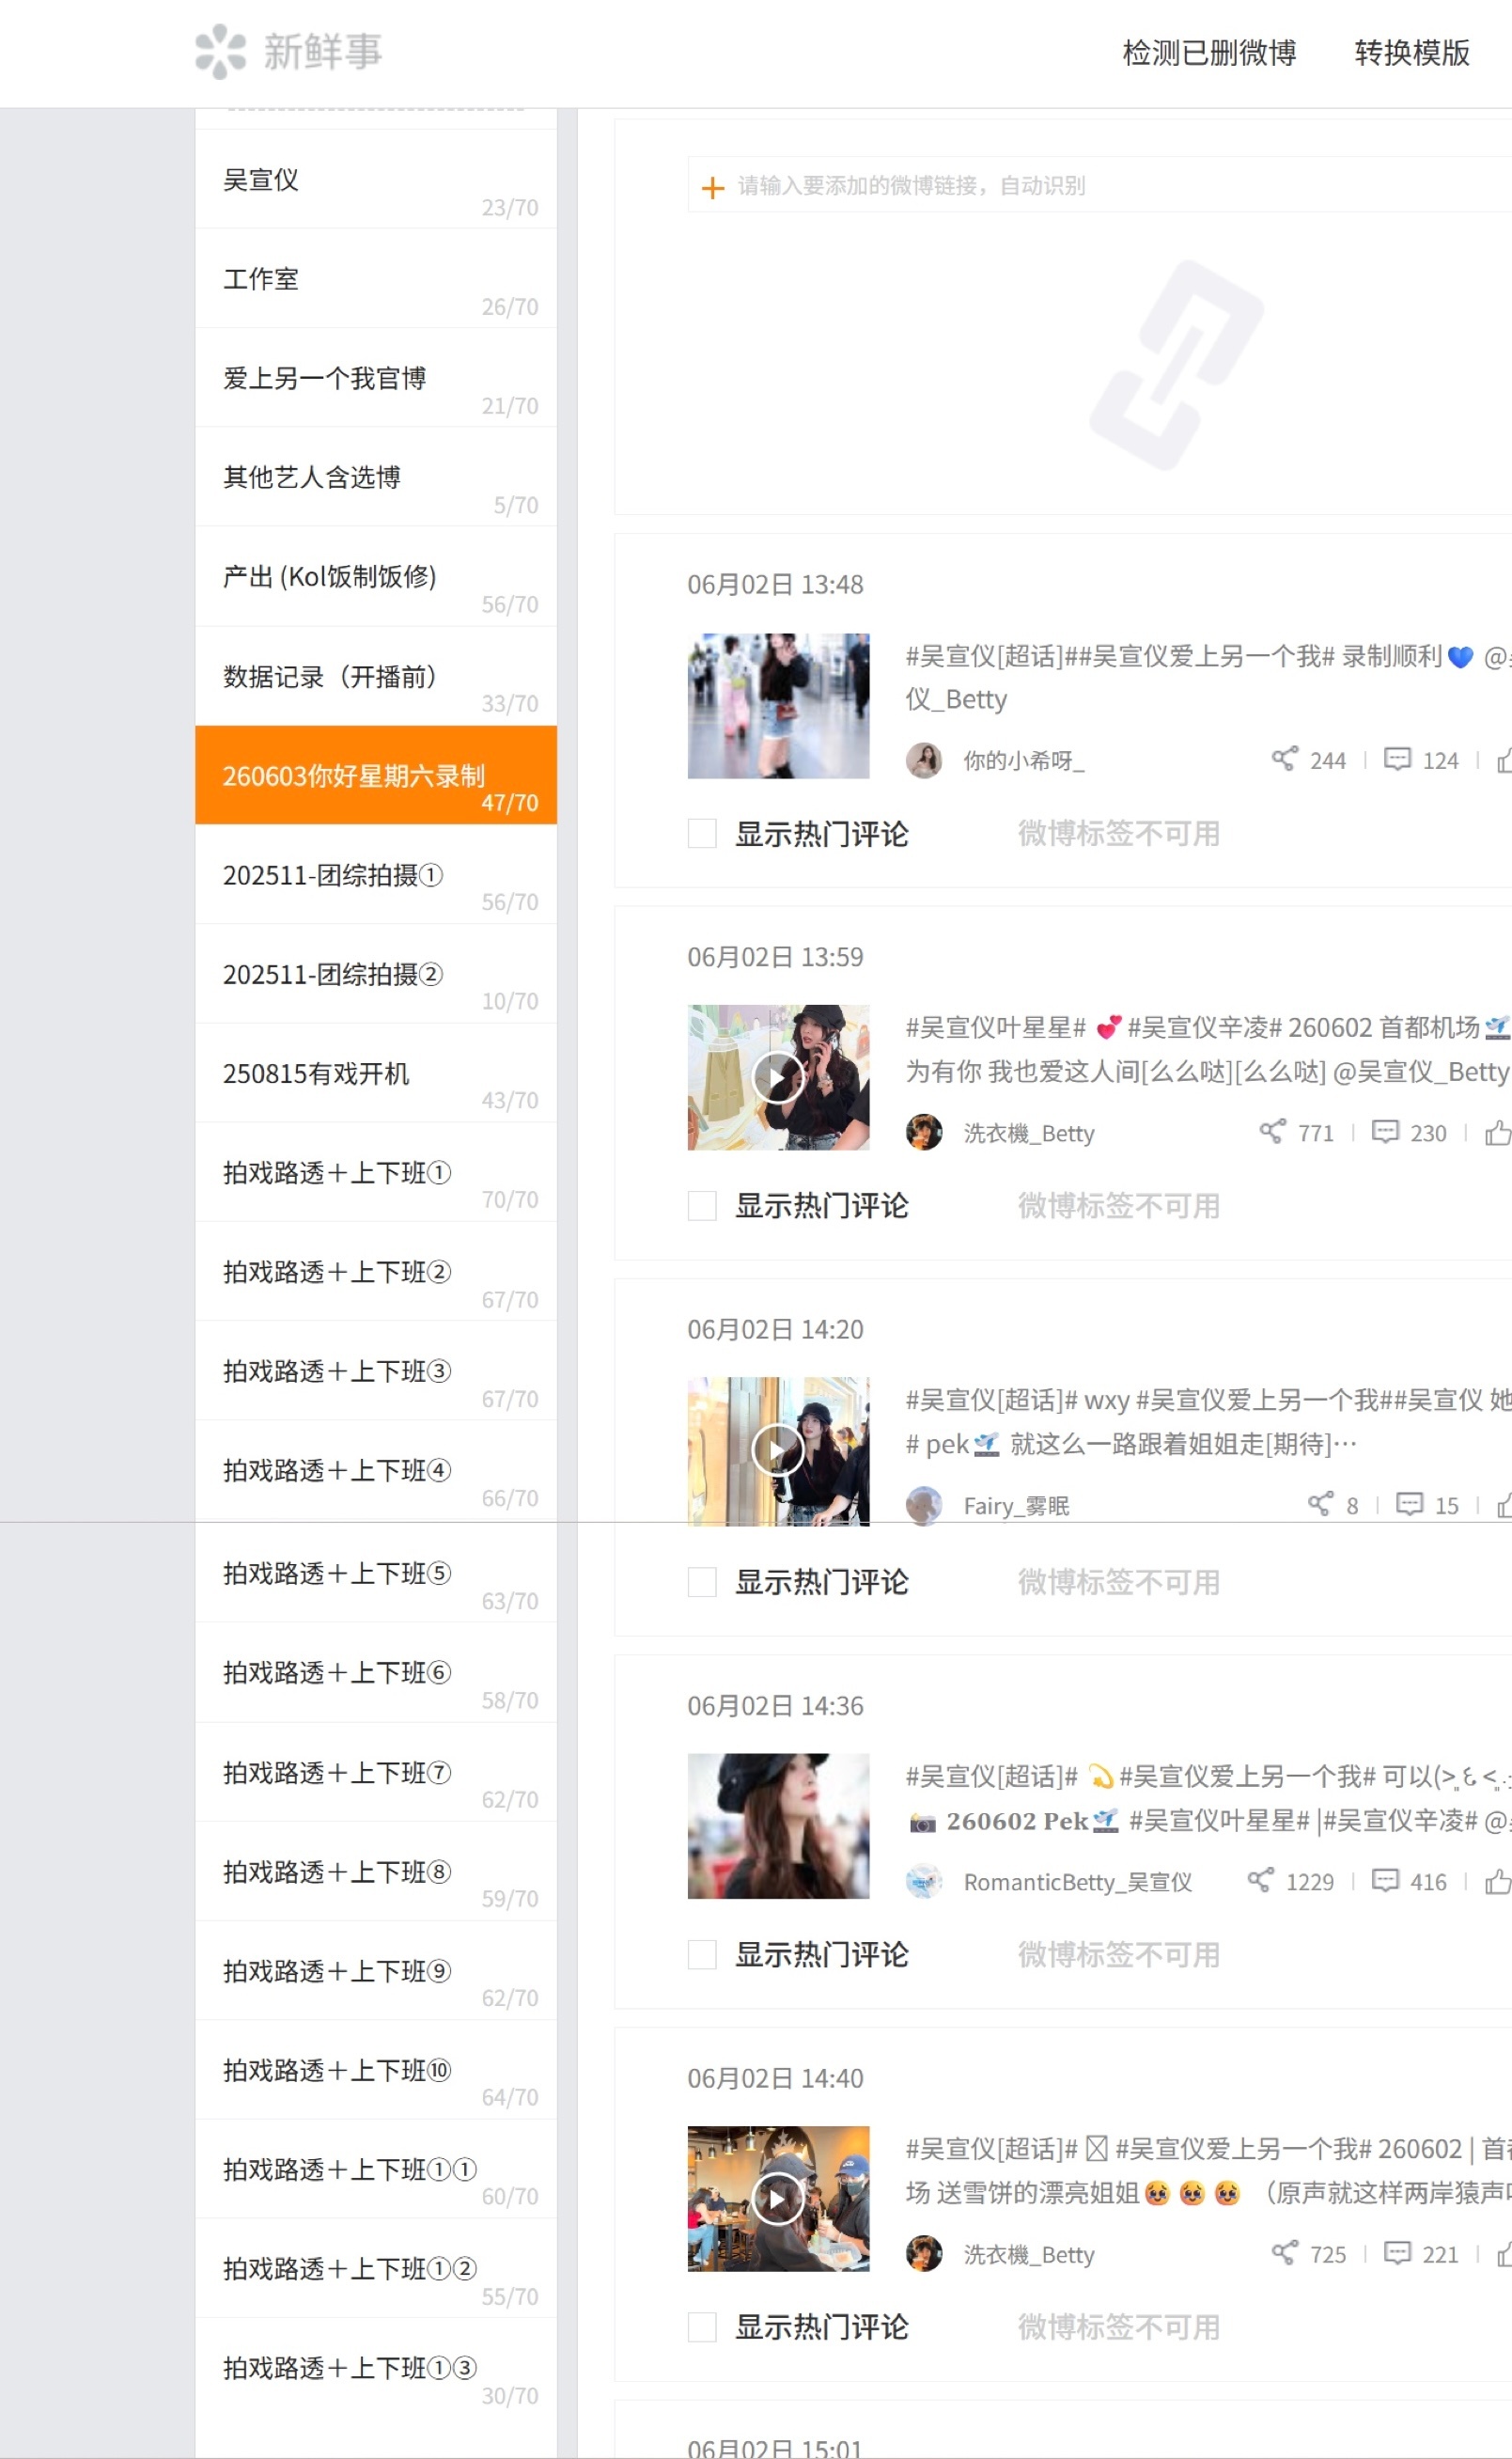Play the video on 13:59 post

point(778,1077)
